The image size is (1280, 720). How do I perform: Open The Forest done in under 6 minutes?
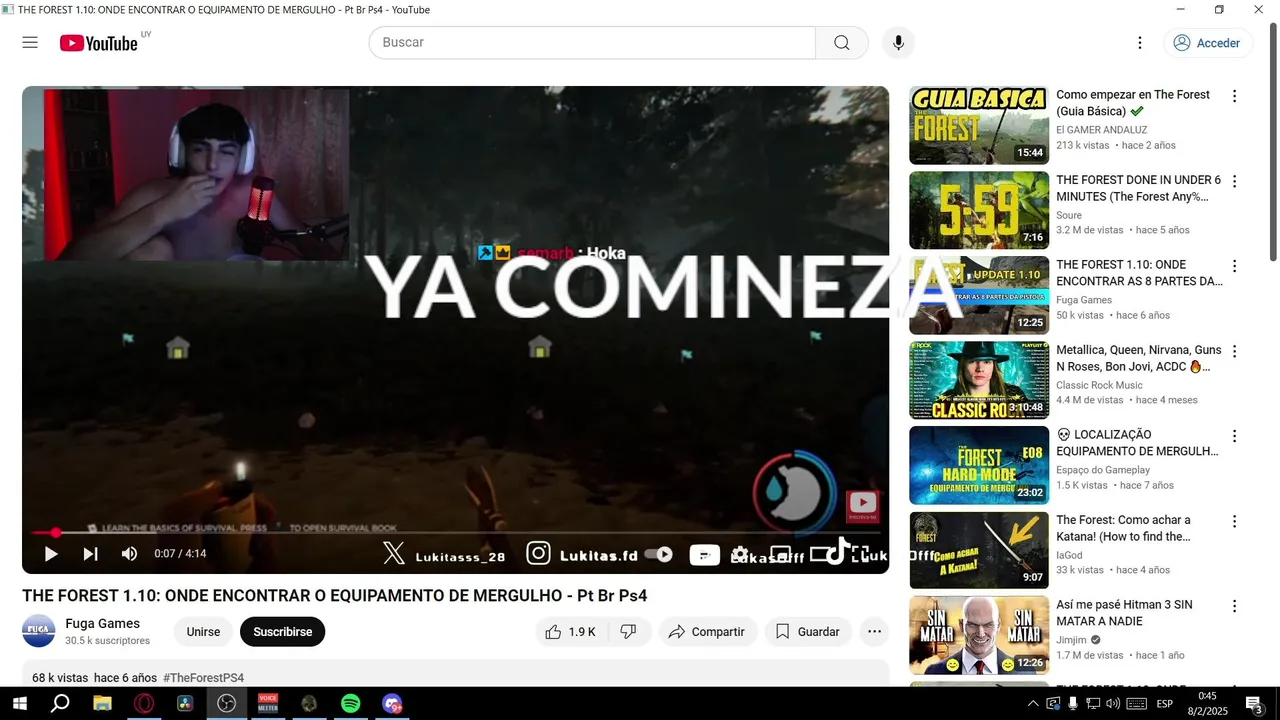(979, 210)
